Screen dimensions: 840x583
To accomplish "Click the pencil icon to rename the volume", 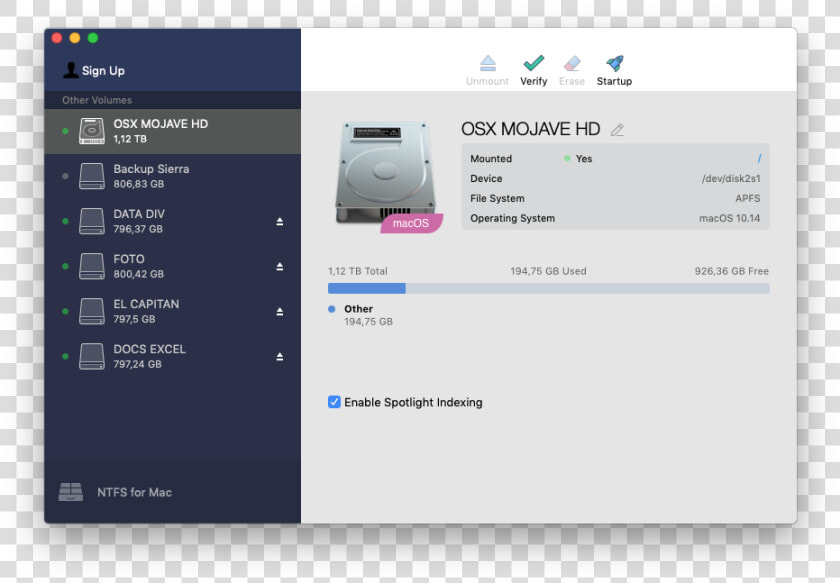I will click(x=617, y=130).
